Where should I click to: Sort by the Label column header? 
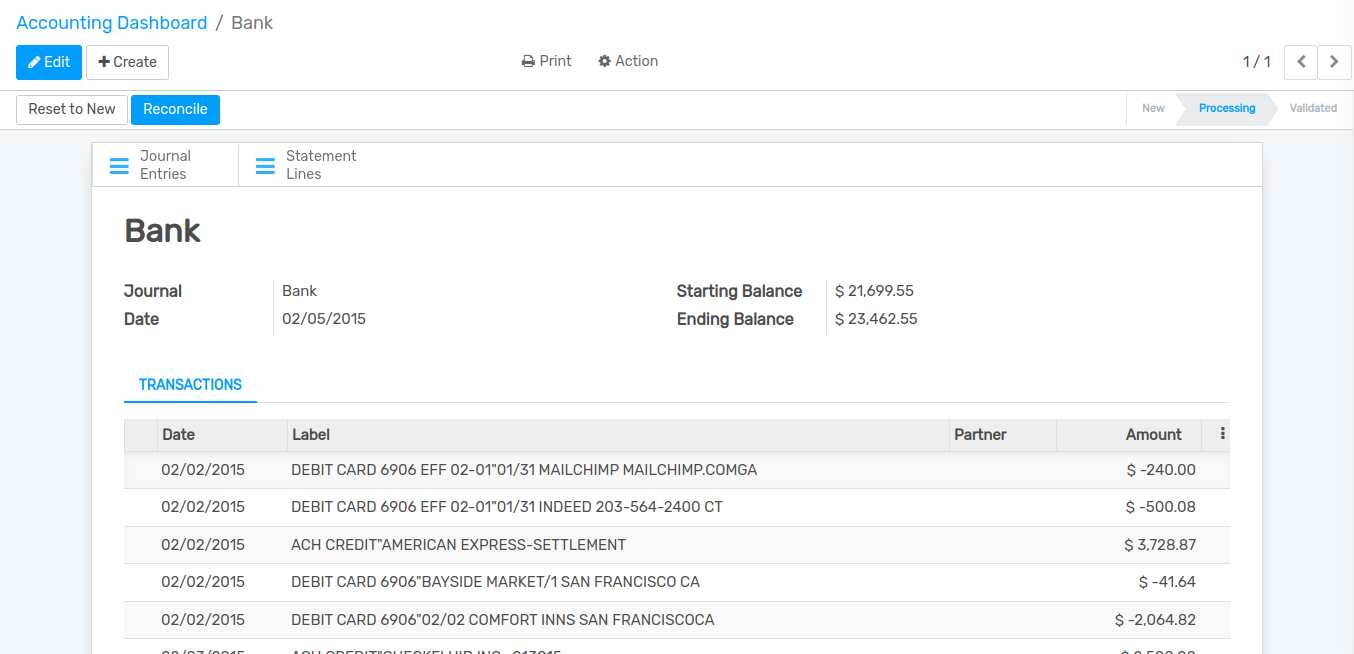(311, 435)
